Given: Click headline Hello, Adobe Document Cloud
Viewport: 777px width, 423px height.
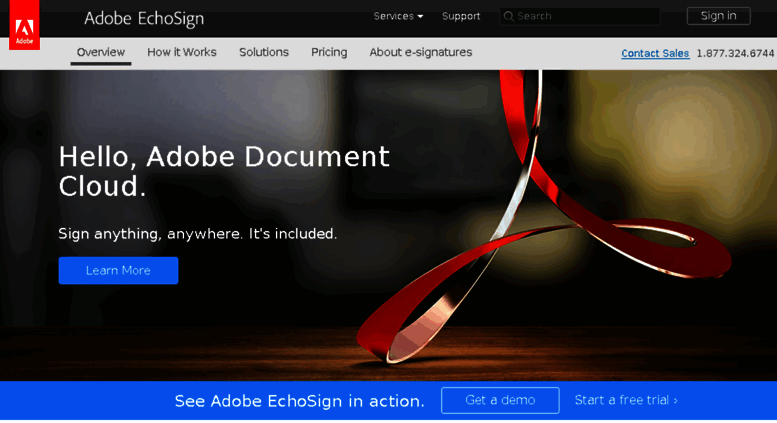Looking at the screenshot, I should [224, 171].
